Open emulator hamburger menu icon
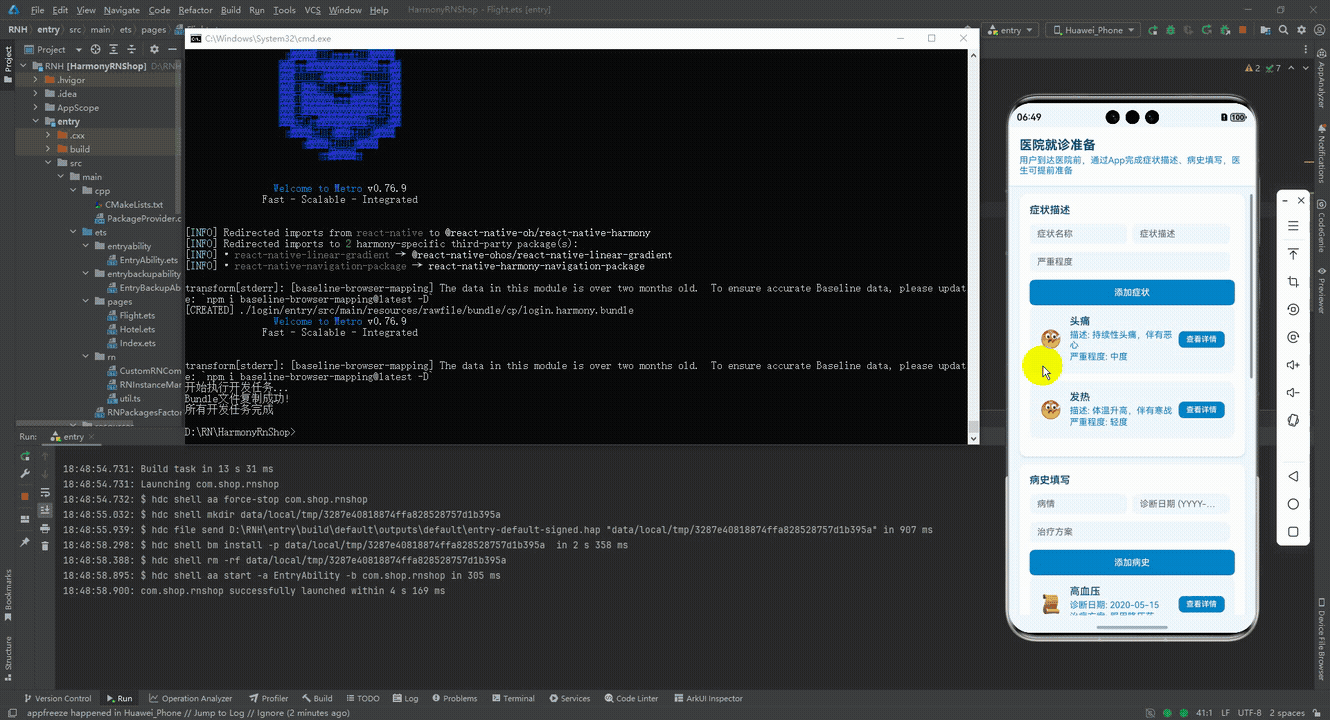Screen dimensions: 1330x720 click(1293, 226)
